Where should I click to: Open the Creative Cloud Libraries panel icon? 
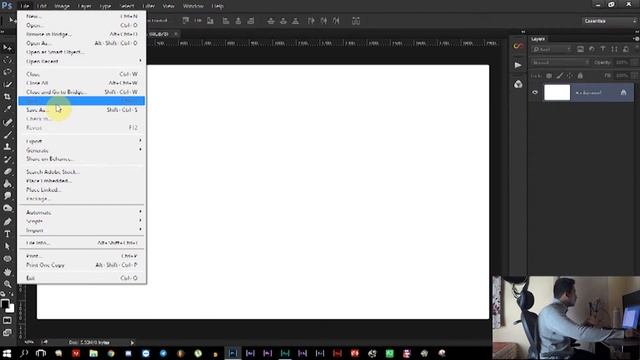518,46
